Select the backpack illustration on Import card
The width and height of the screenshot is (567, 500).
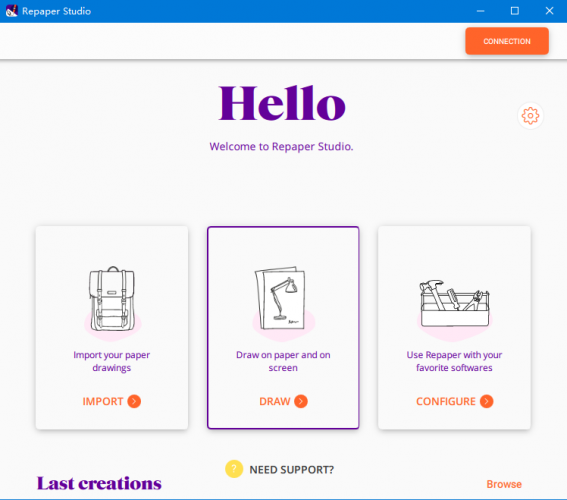[112, 303]
